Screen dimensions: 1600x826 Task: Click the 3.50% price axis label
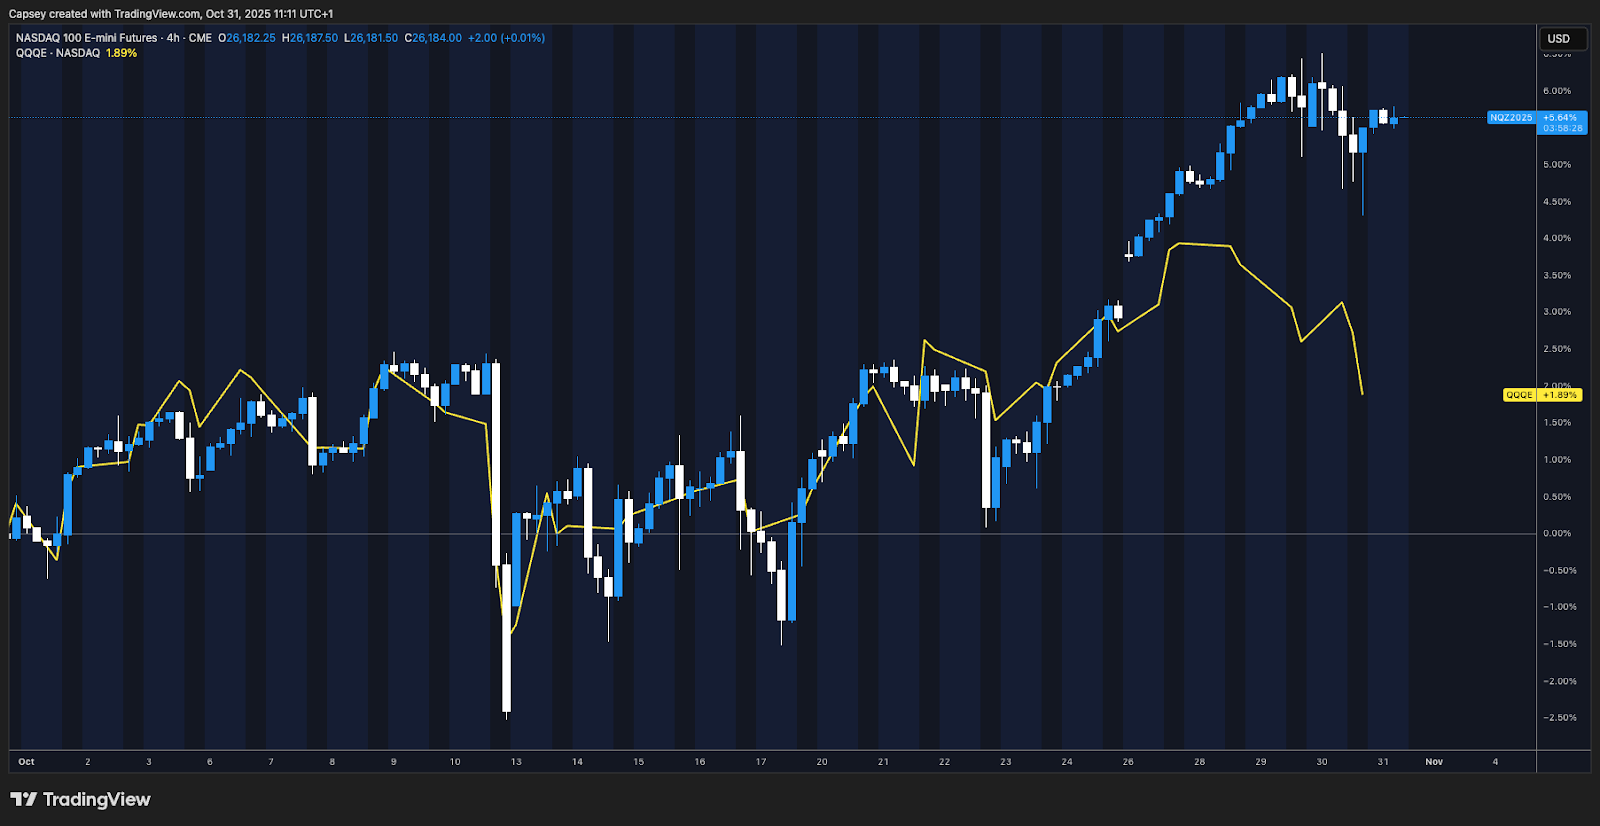tap(1557, 275)
